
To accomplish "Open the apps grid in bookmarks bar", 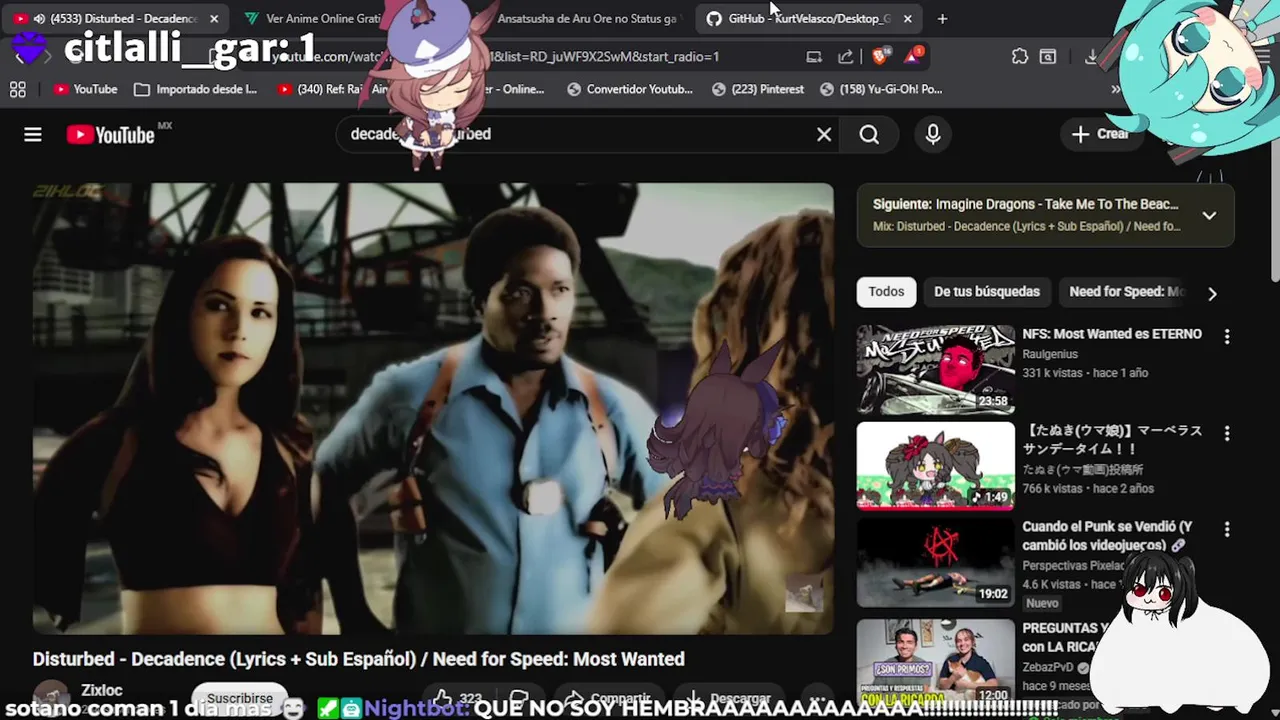I will pyautogui.click(x=18, y=89).
